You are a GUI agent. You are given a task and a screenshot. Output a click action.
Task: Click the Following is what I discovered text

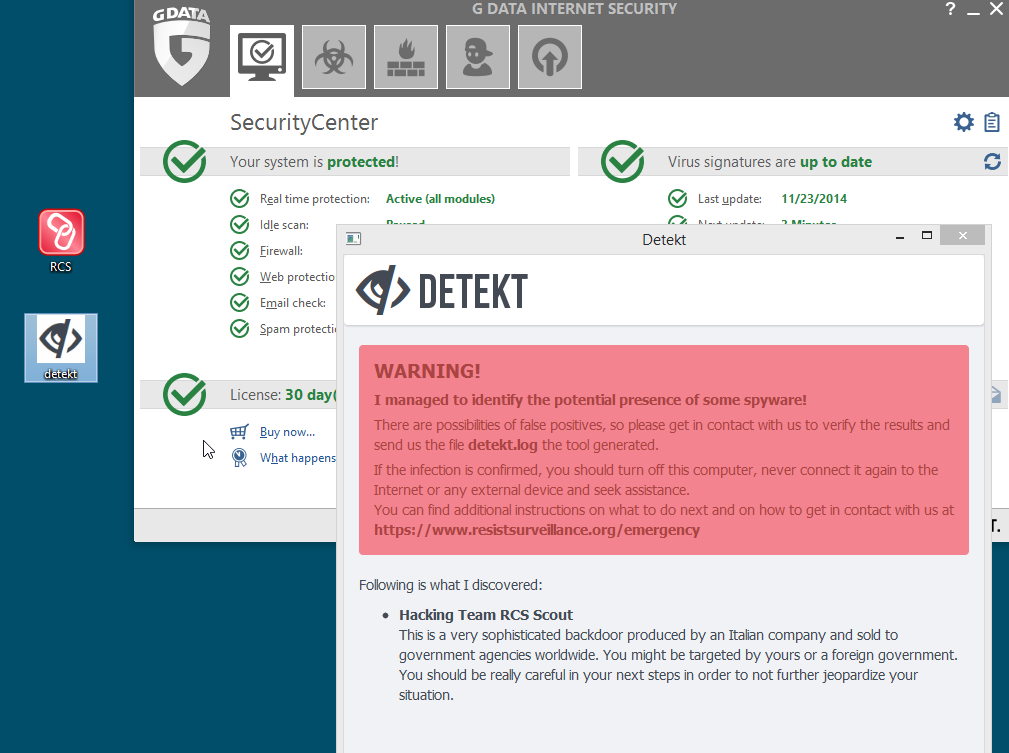pyautogui.click(x=450, y=585)
